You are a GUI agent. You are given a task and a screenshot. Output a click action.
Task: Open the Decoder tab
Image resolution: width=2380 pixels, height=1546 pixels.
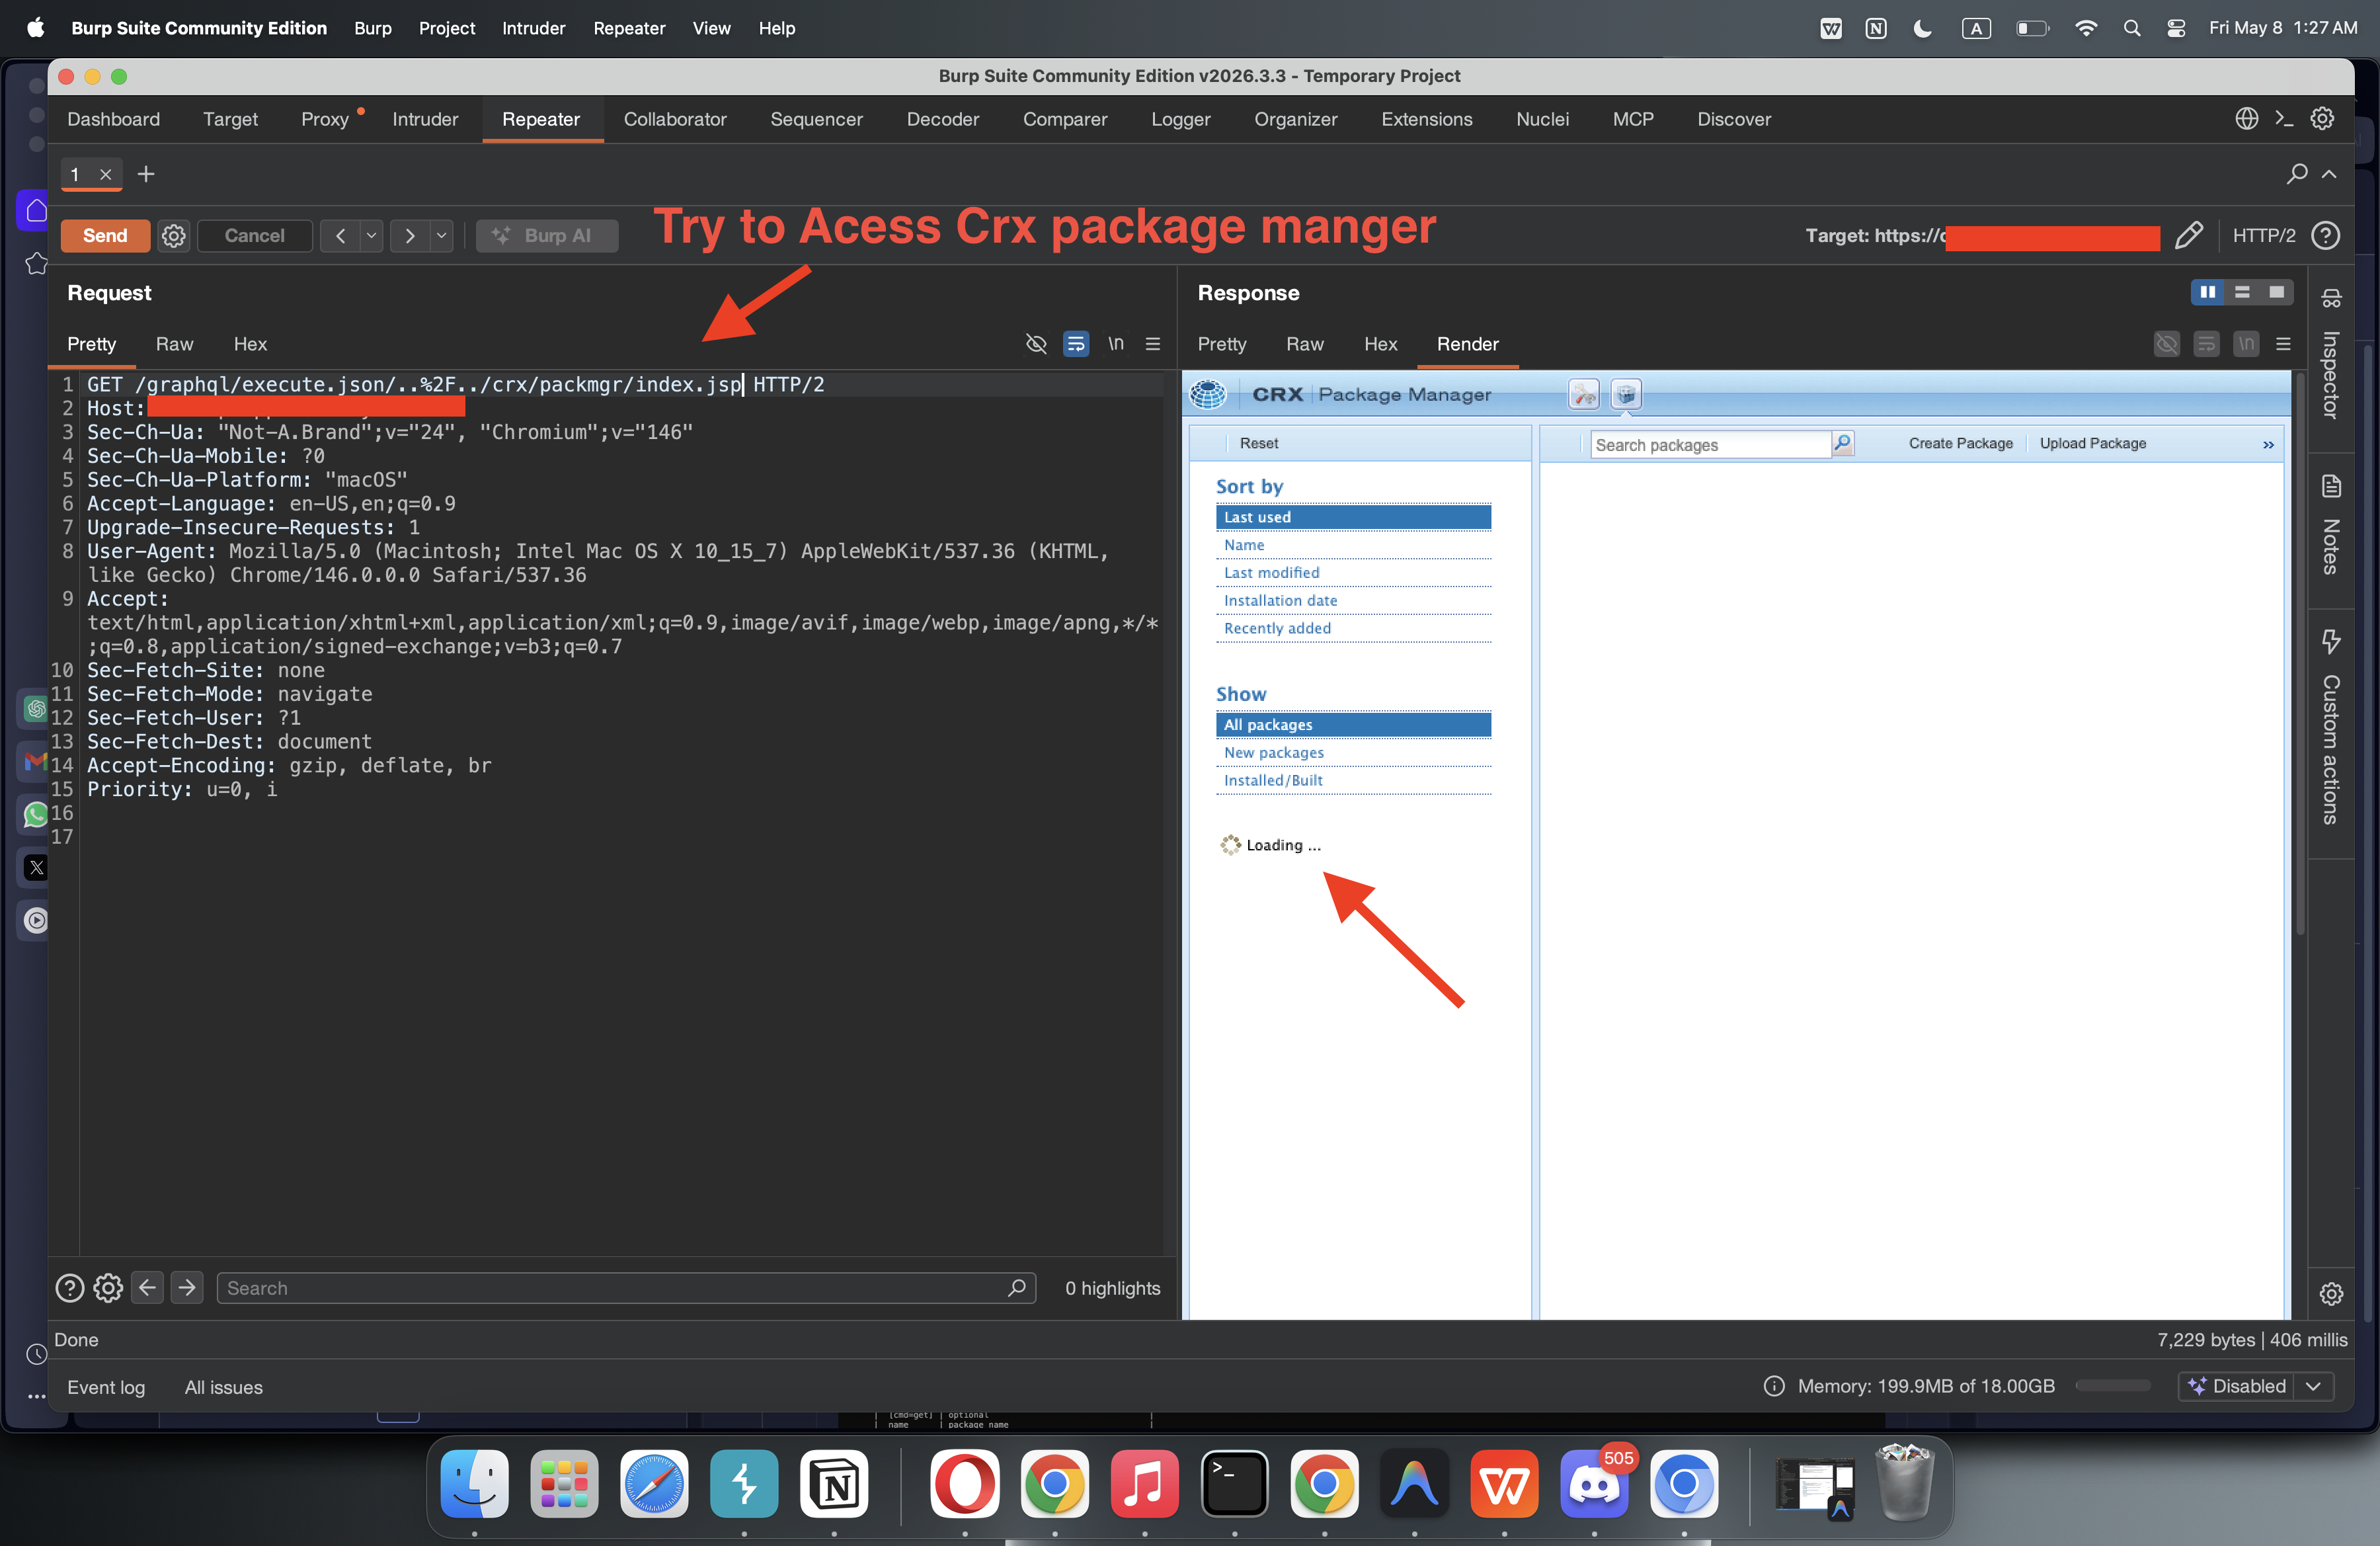pyautogui.click(x=942, y=119)
